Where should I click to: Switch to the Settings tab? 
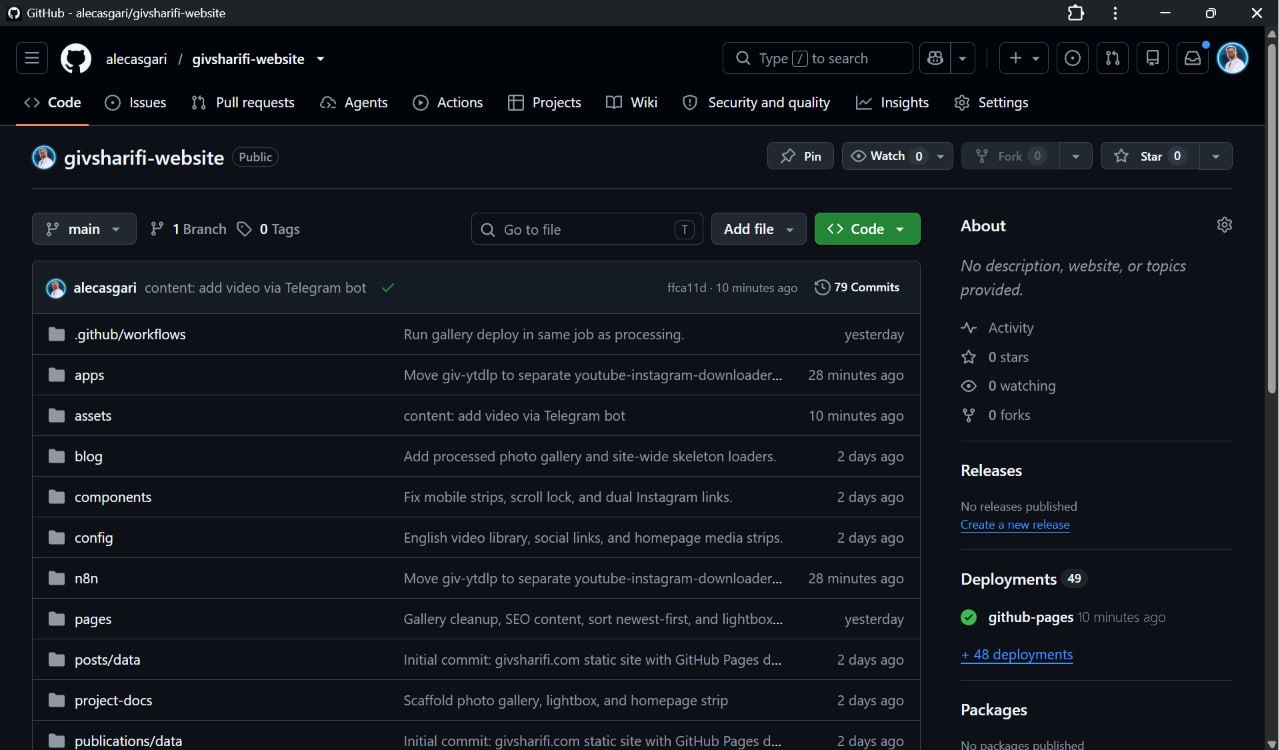991,102
